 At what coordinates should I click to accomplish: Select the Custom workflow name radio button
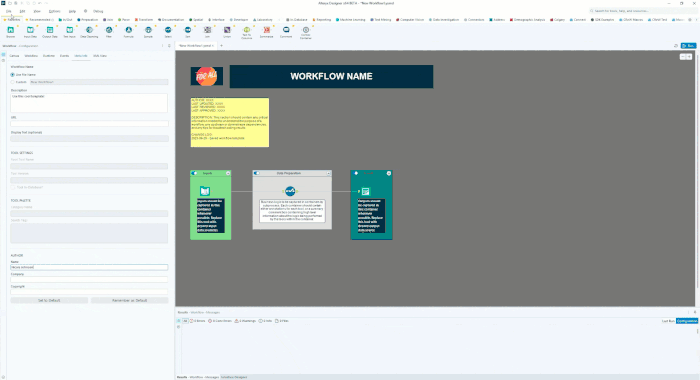pyautogui.click(x=12, y=82)
